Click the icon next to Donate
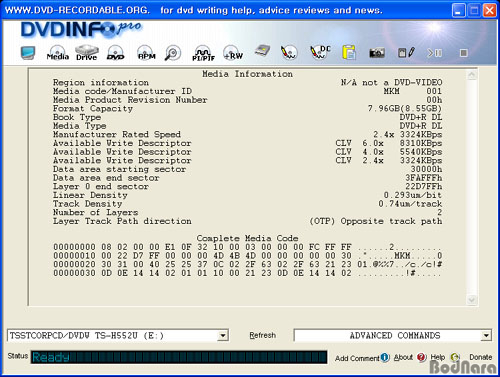The width and height of the screenshot is (500, 377). click(455, 357)
